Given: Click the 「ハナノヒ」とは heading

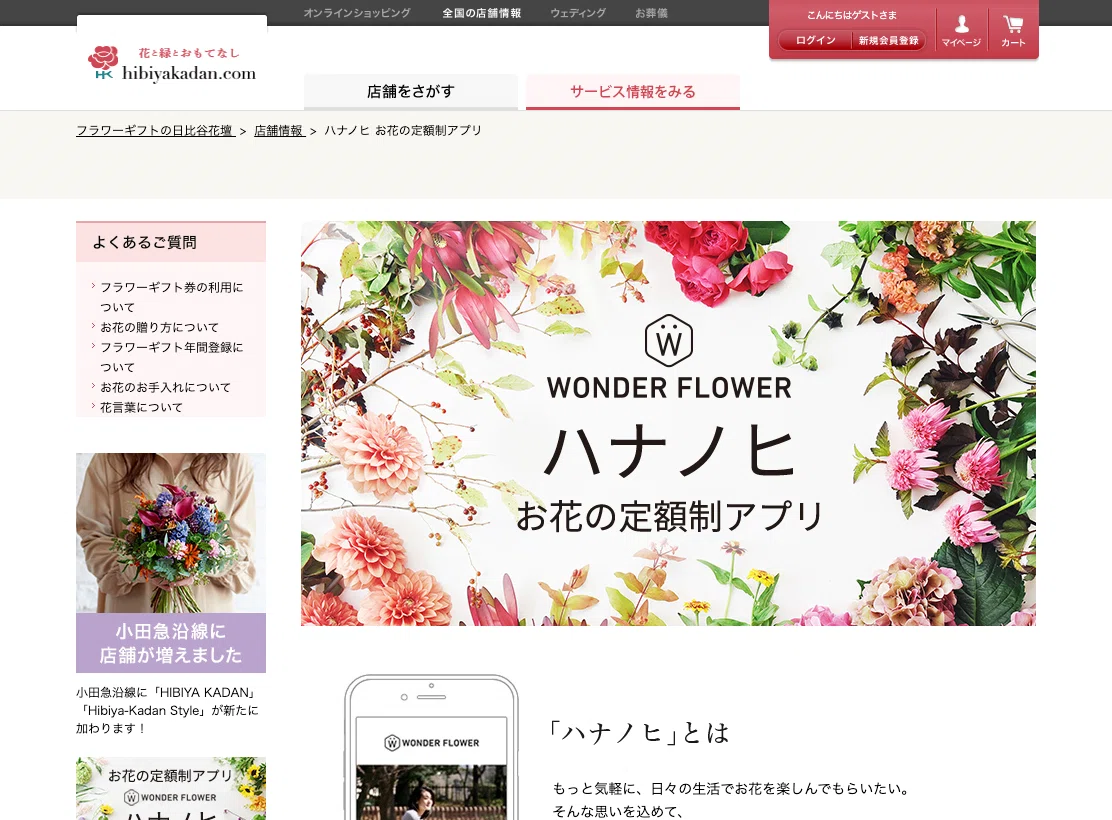Looking at the screenshot, I should [x=638, y=733].
